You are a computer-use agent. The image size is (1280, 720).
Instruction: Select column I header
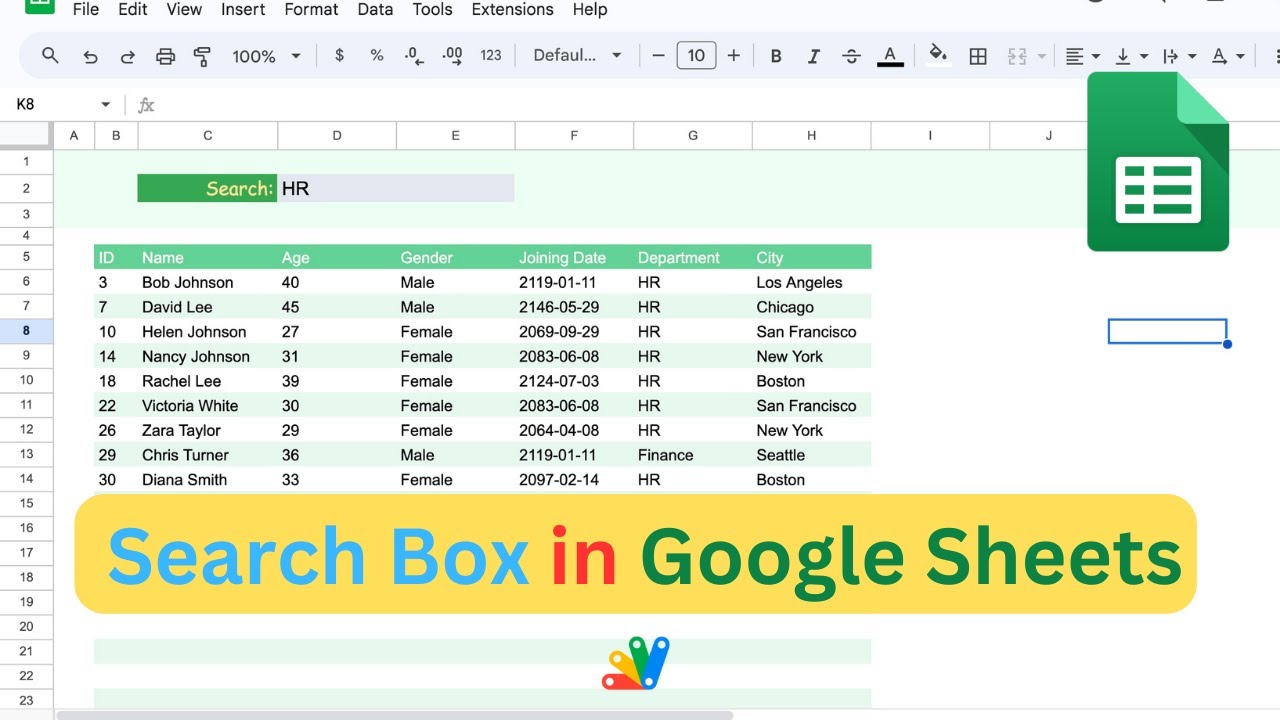930,135
